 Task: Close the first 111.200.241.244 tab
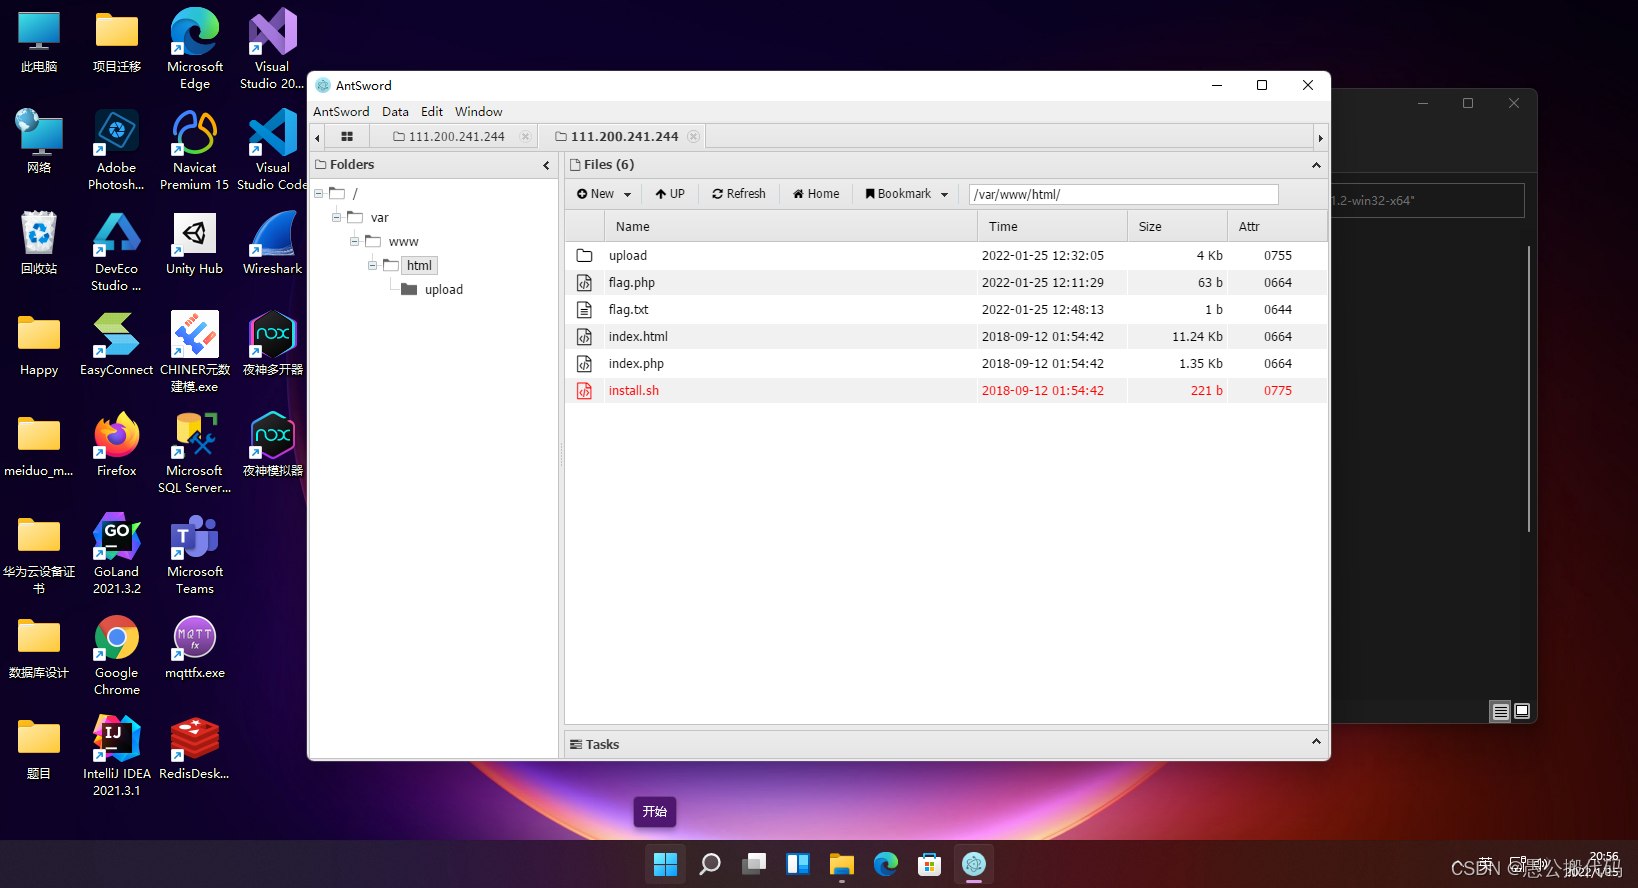(525, 136)
